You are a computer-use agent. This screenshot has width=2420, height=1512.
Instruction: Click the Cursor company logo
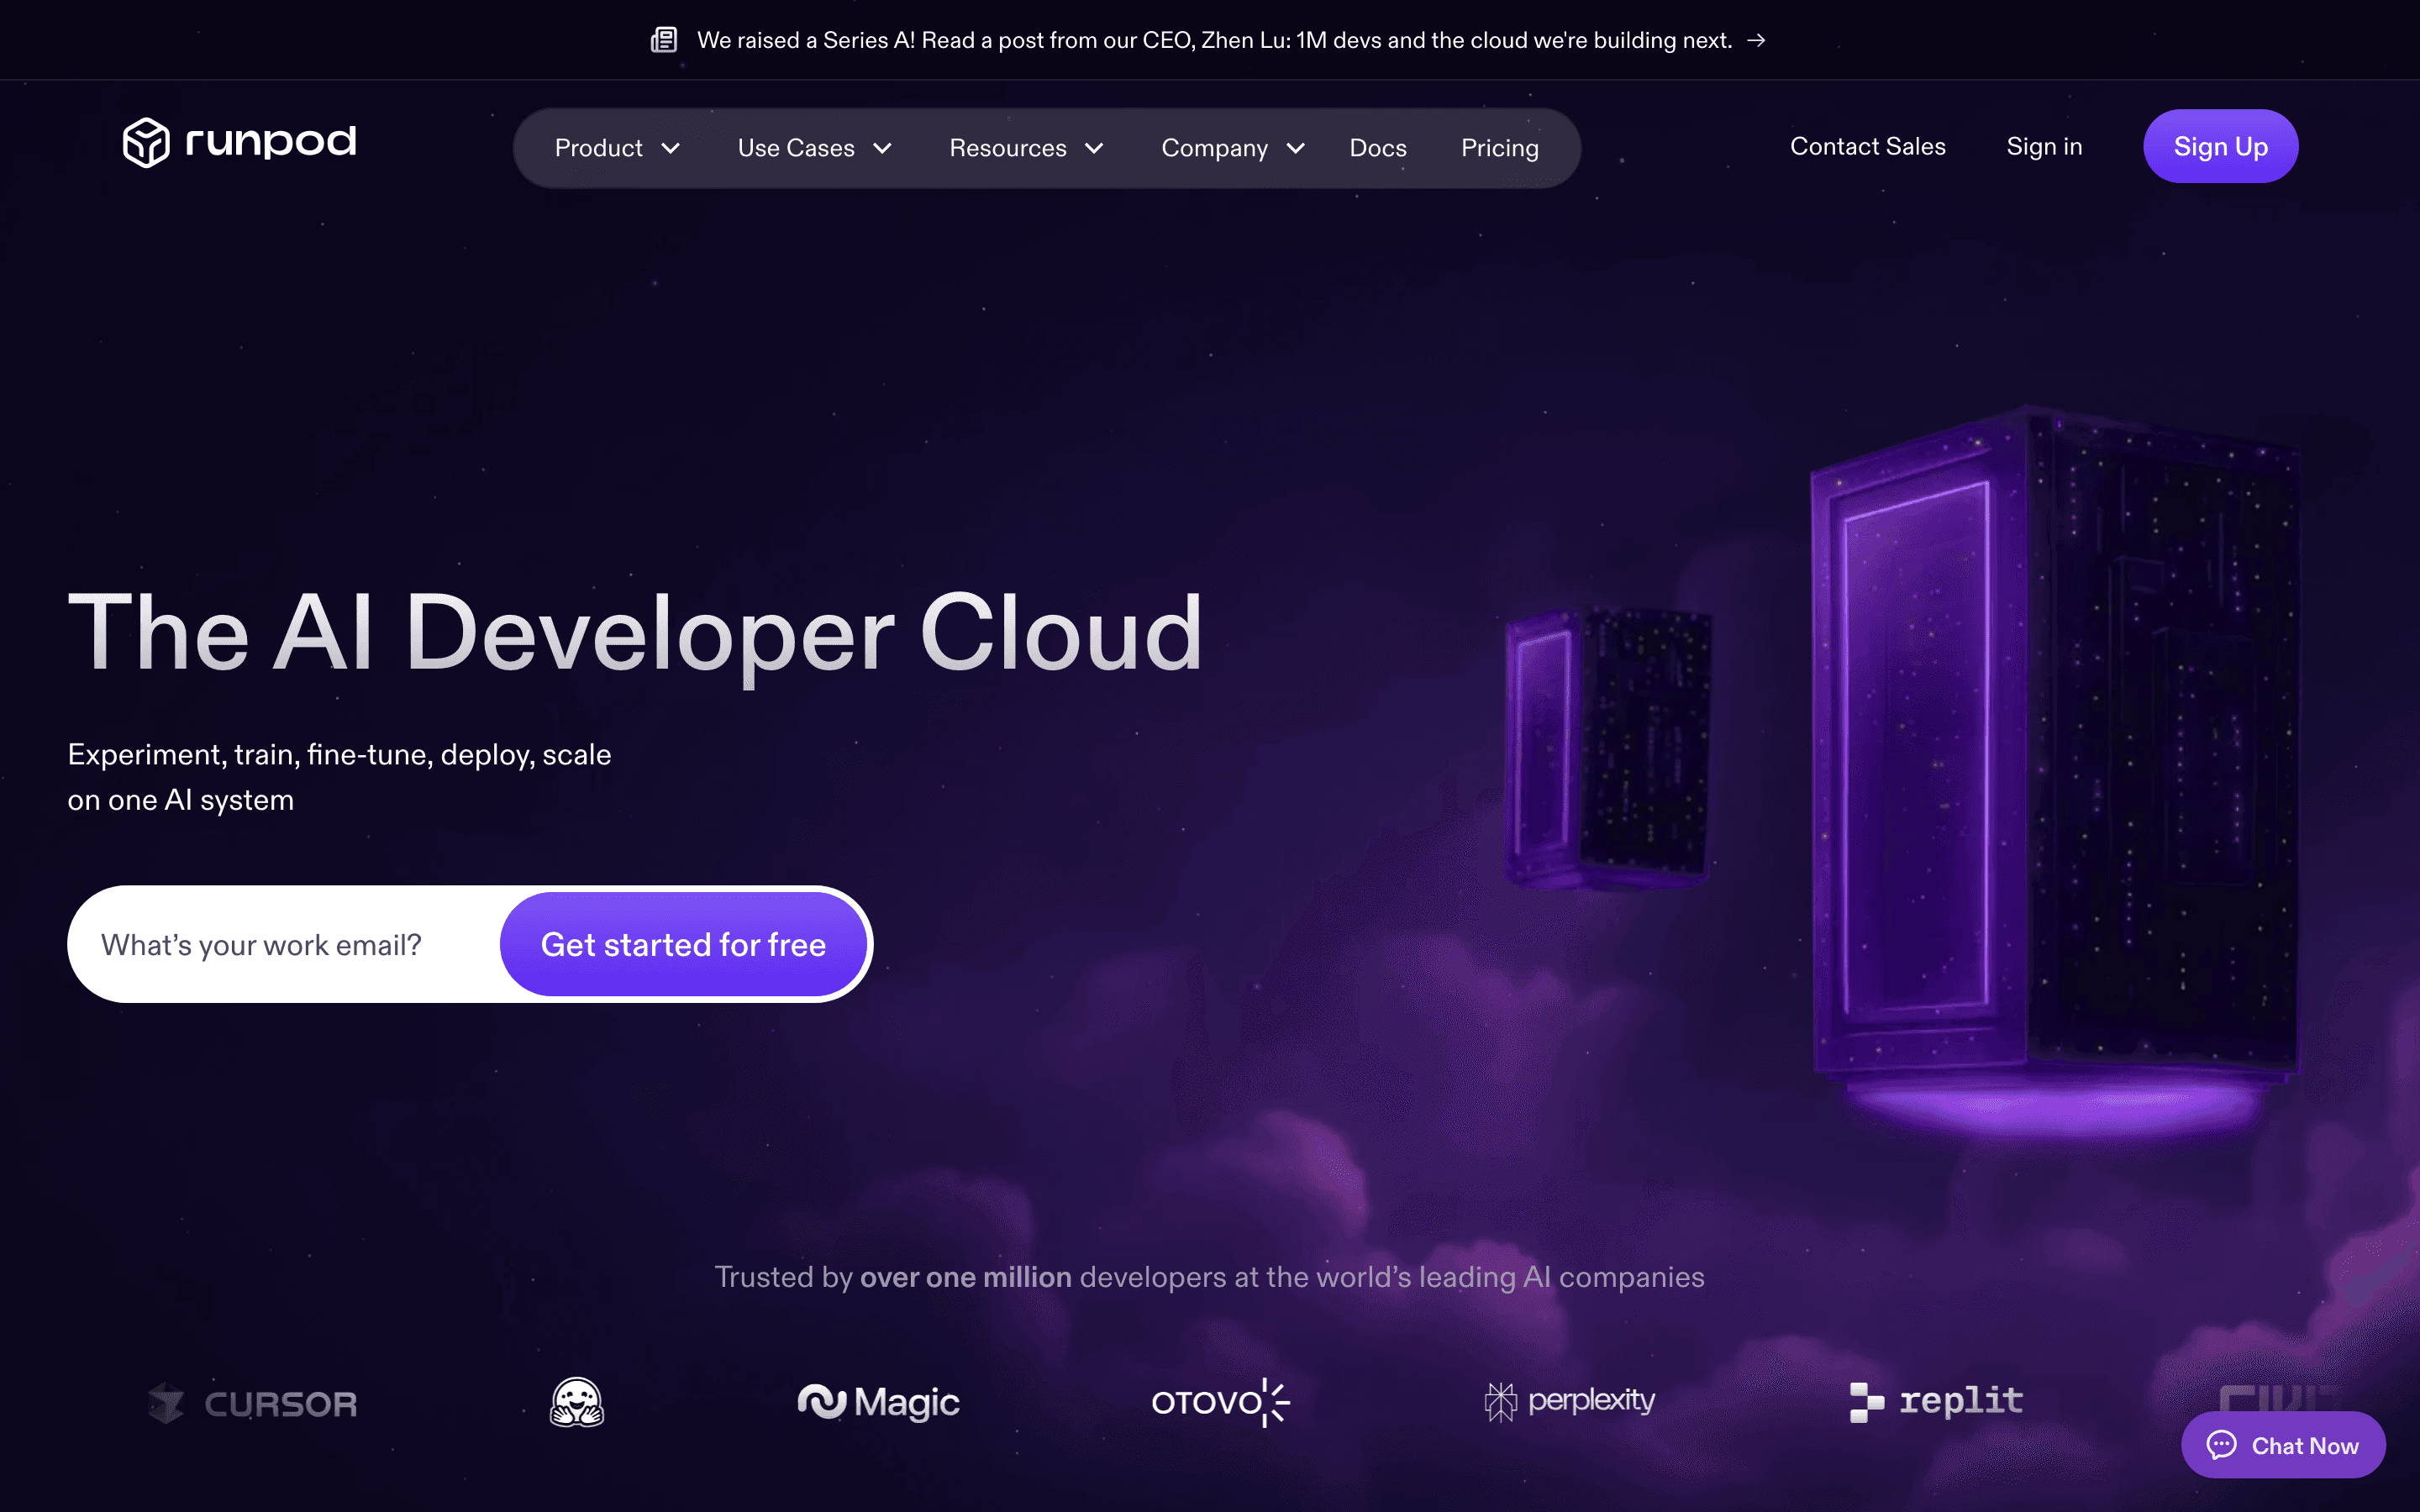tap(252, 1403)
